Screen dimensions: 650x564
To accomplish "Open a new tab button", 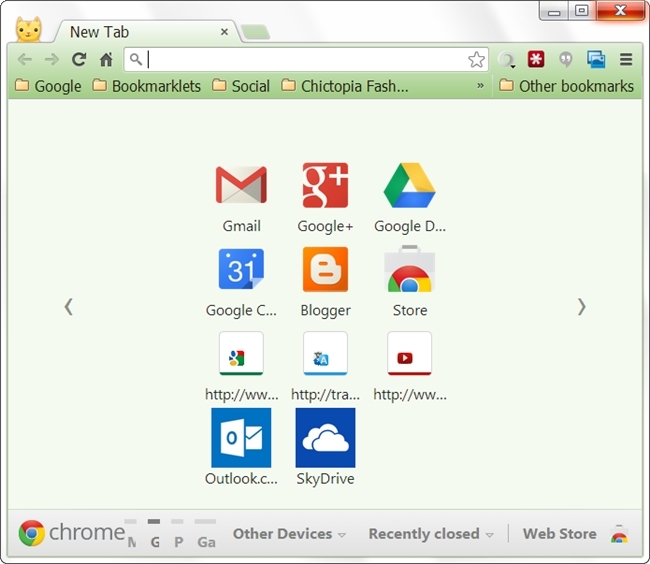I will (256, 32).
